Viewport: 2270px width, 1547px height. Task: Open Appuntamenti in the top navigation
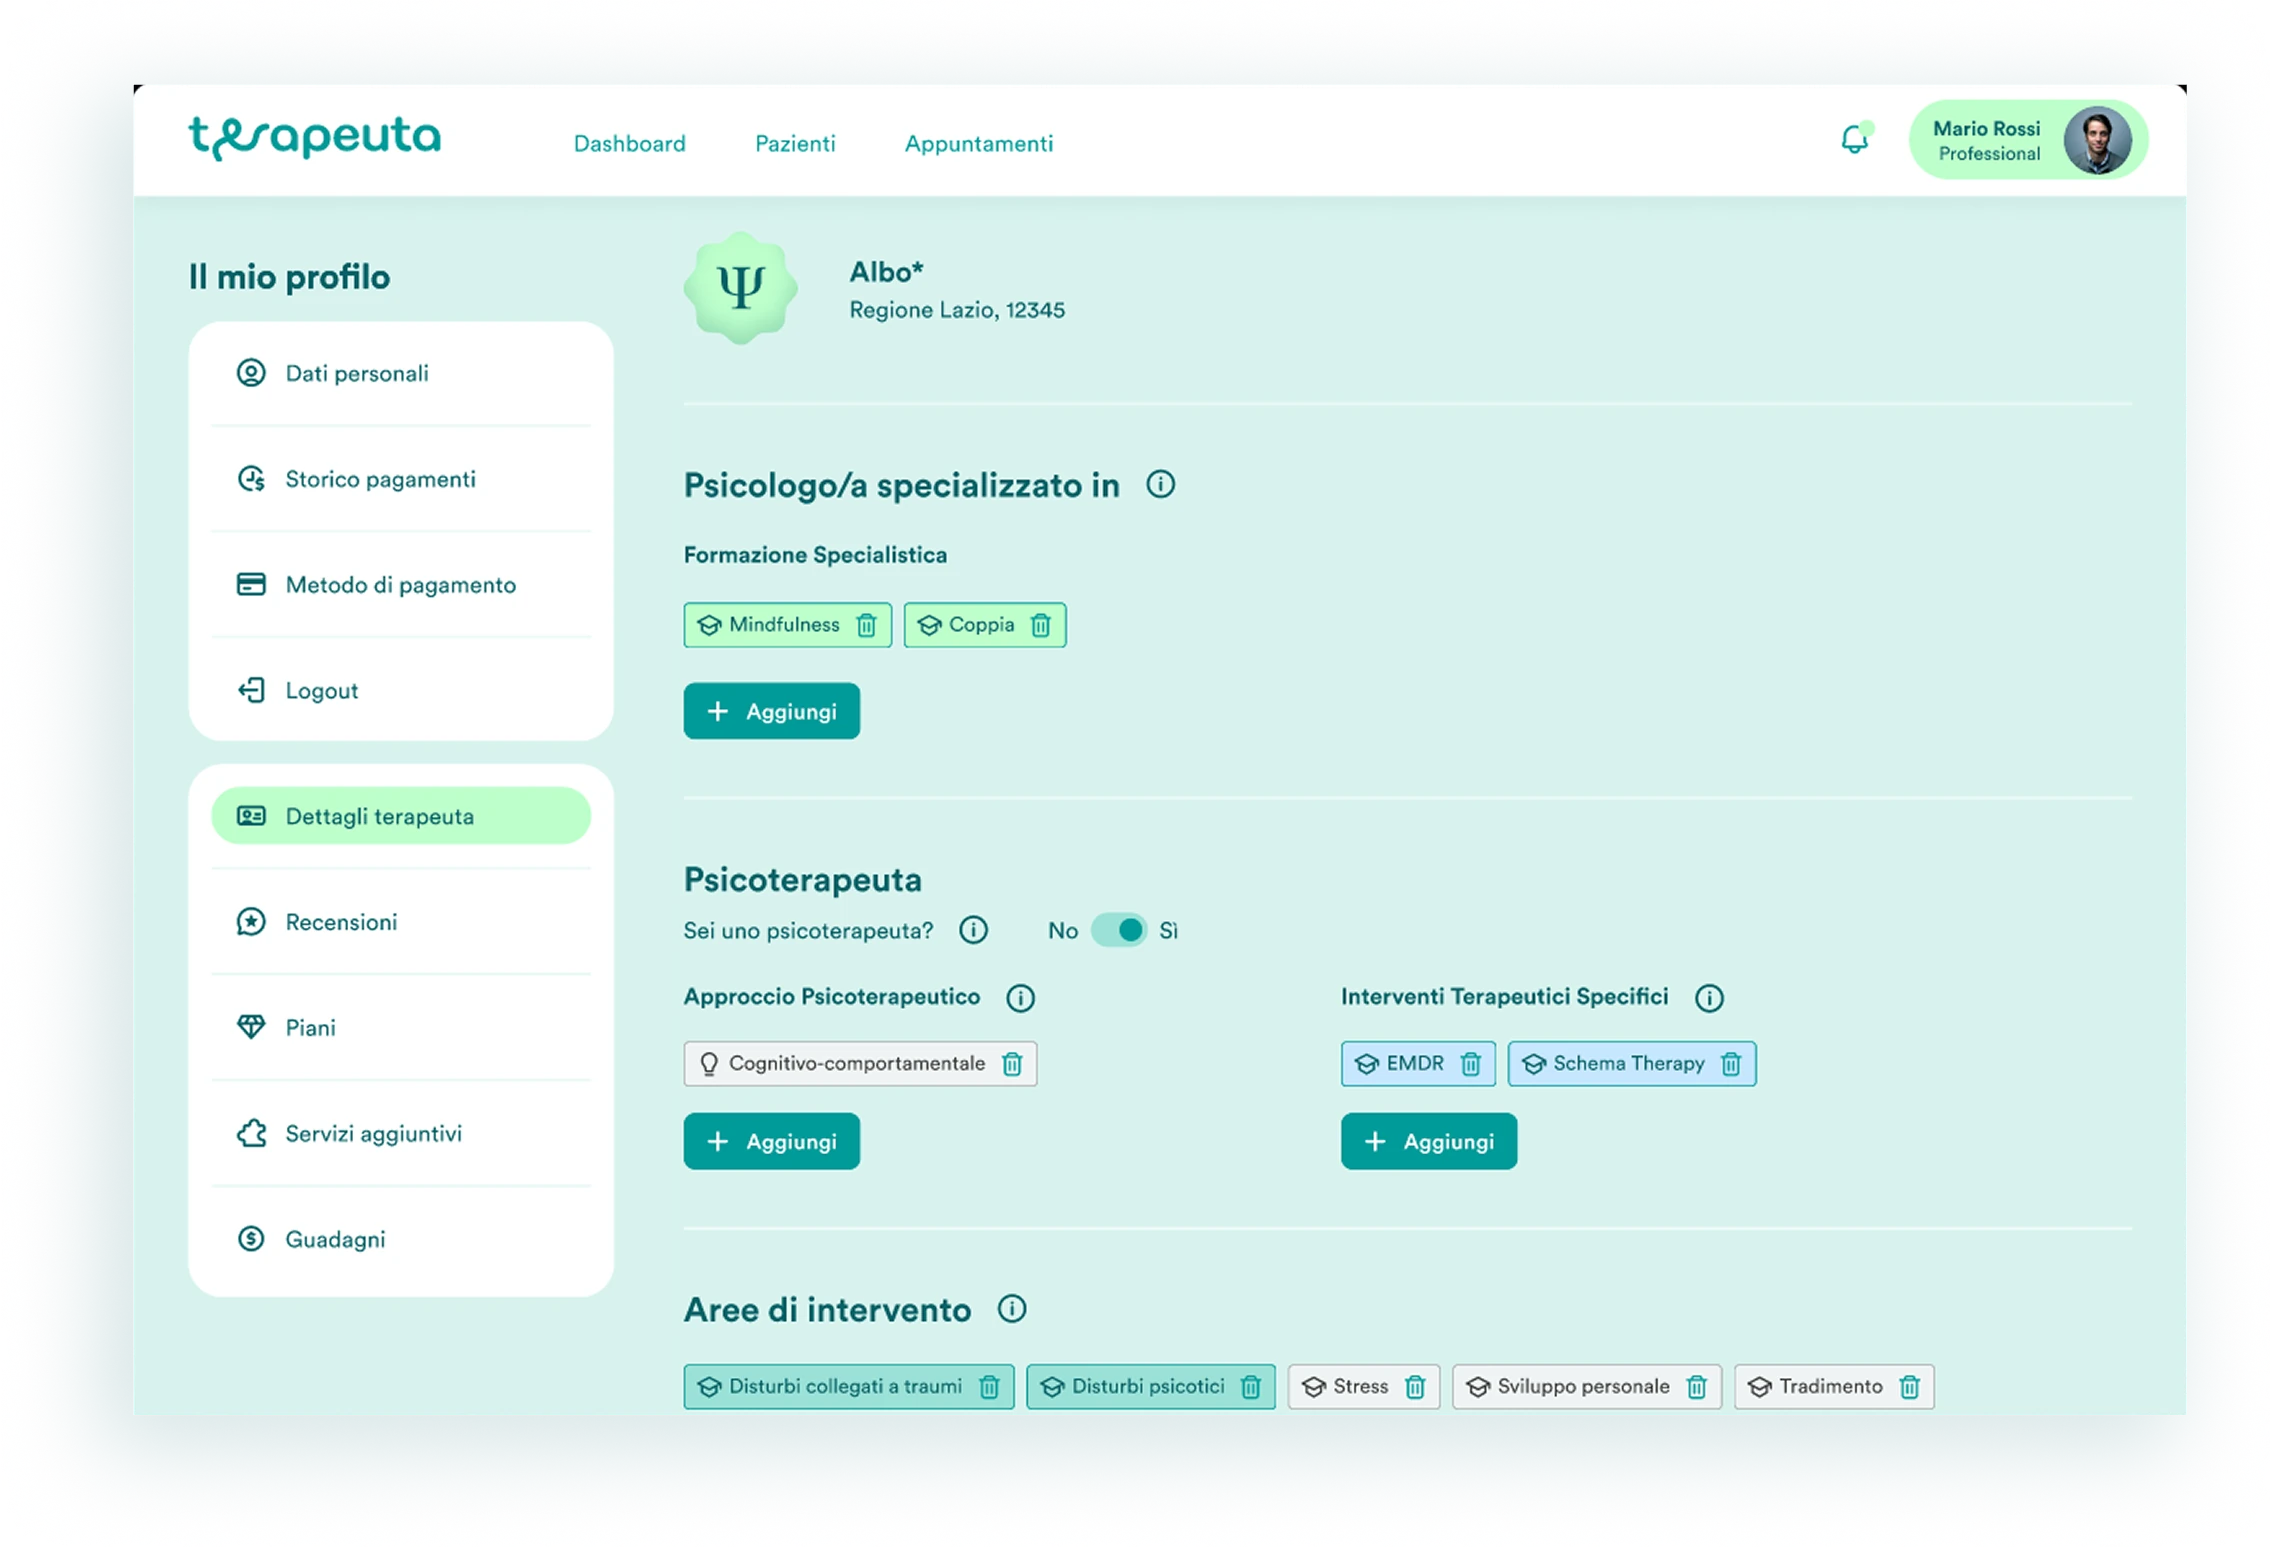[978, 144]
